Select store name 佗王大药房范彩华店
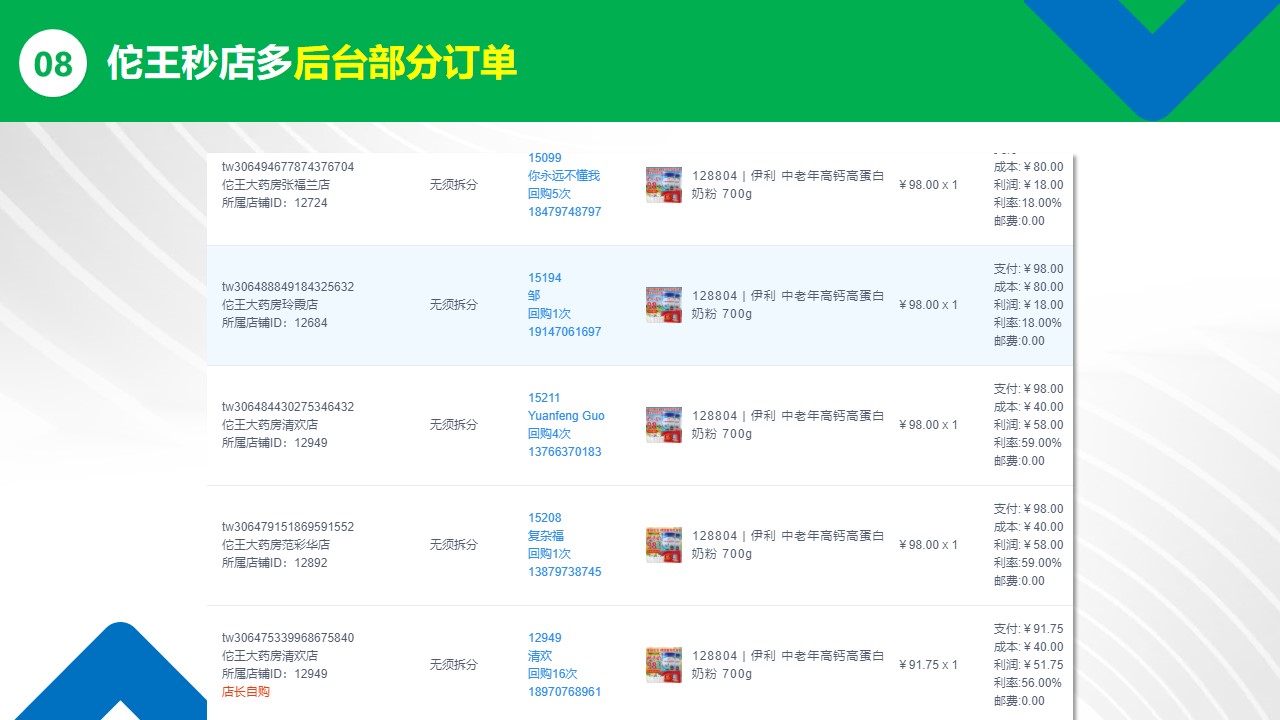 [276, 545]
